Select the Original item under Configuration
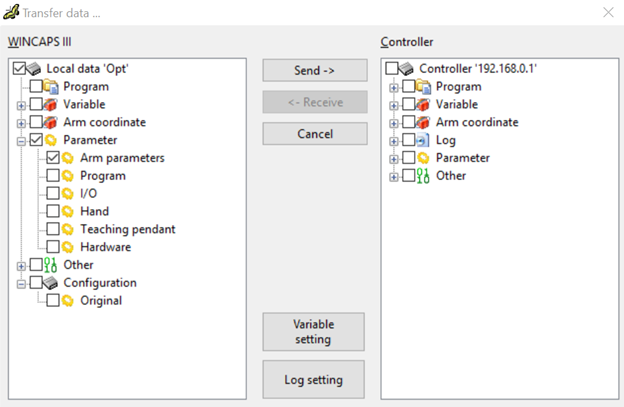Screen dimensions: 624x407 point(101,301)
